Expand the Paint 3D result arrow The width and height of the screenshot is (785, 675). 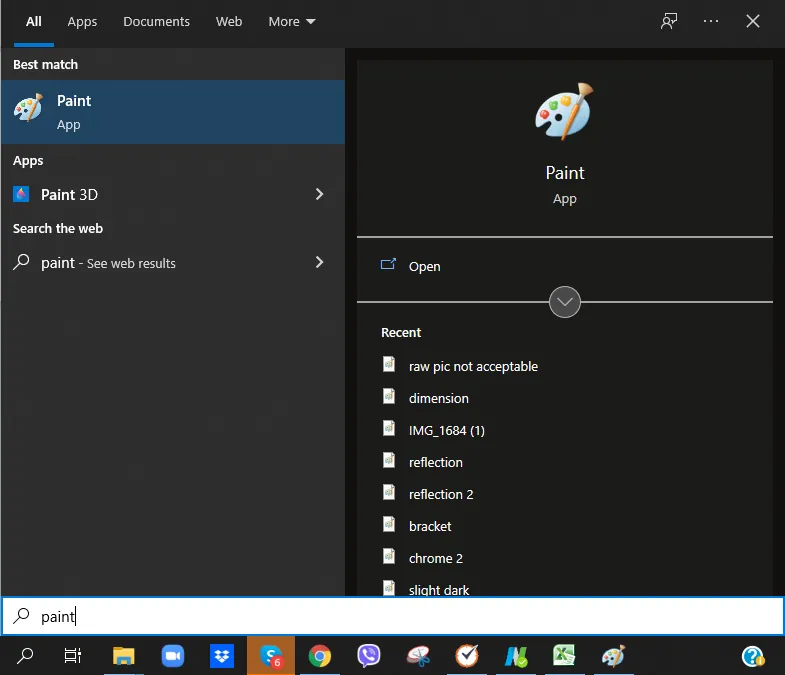pos(319,194)
